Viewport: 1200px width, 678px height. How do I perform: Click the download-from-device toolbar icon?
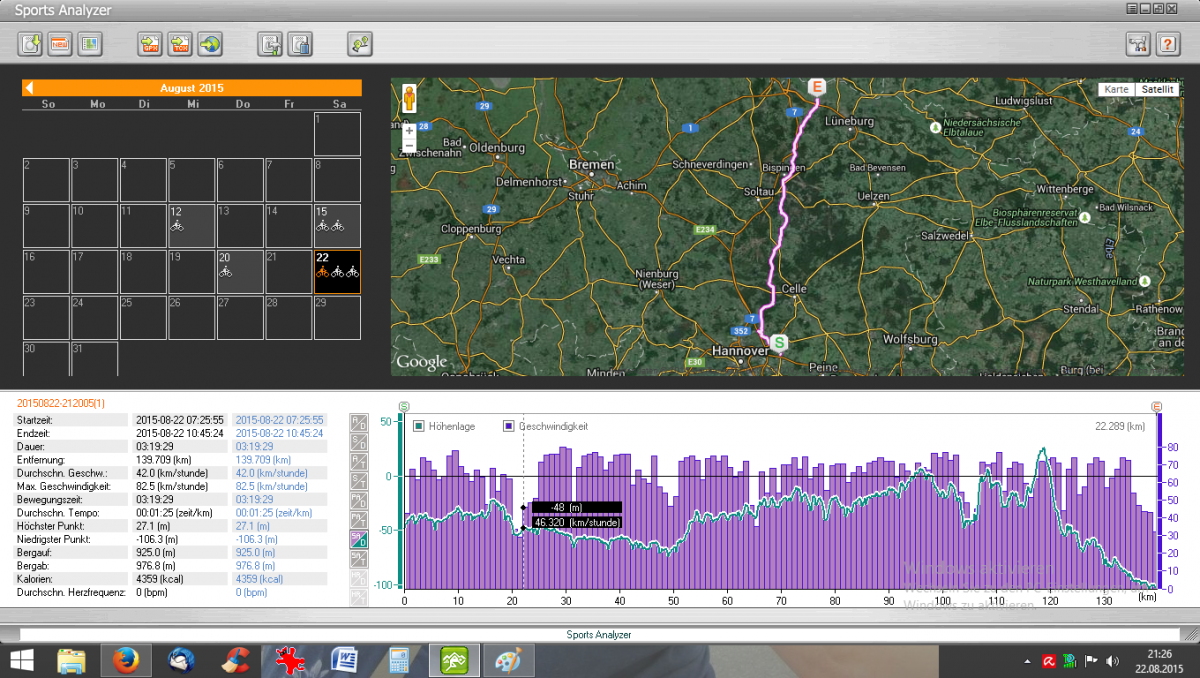(30, 44)
